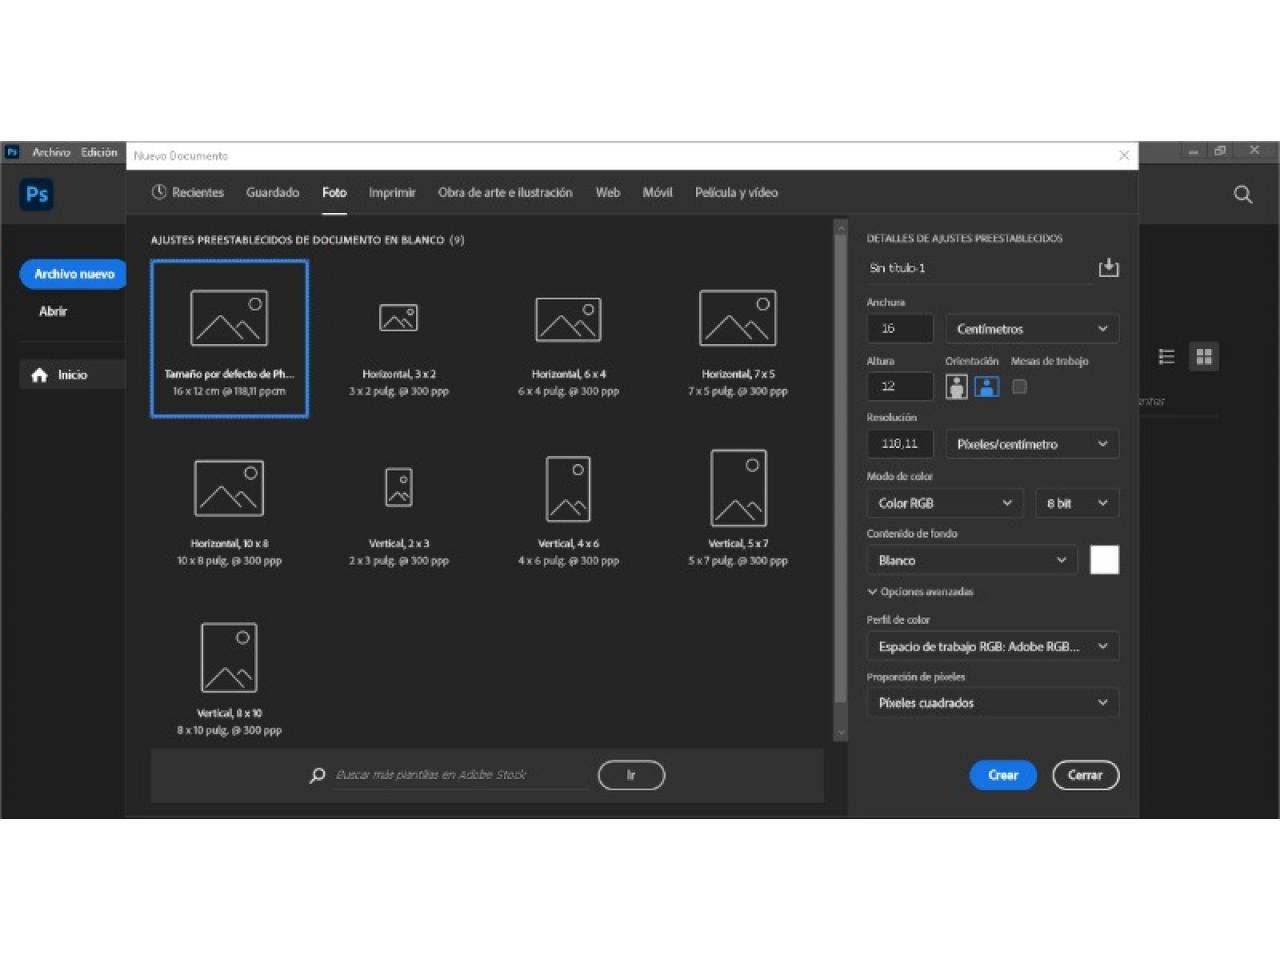Screen dimensions: 1280x960
Task: Select the Vertical, 5 x 7 preset
Action: (738, 508)
